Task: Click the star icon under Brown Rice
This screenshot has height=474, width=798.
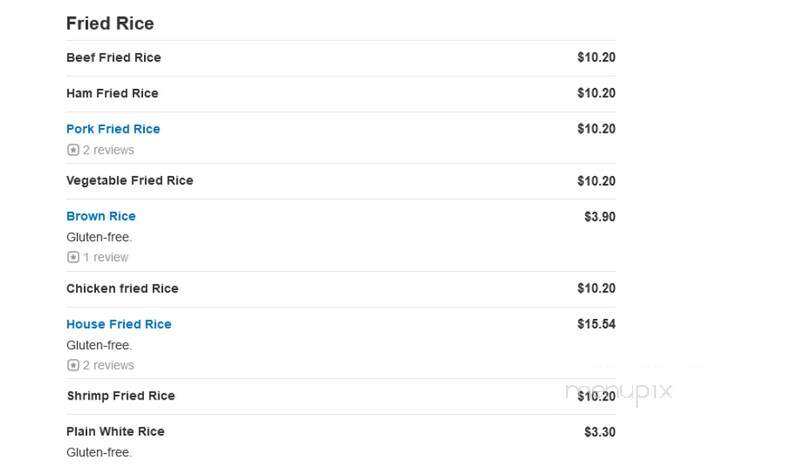Action: tap(73, 257)
